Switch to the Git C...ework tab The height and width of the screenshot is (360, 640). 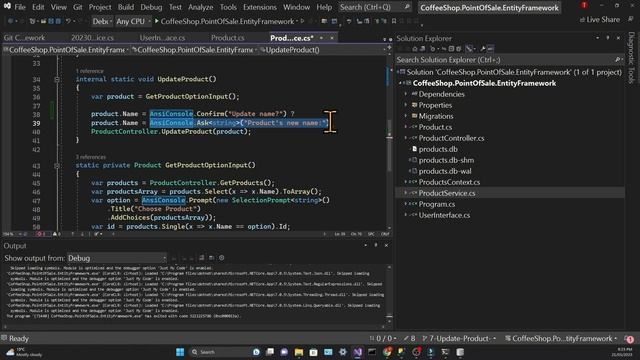click(x=24, y=38)
